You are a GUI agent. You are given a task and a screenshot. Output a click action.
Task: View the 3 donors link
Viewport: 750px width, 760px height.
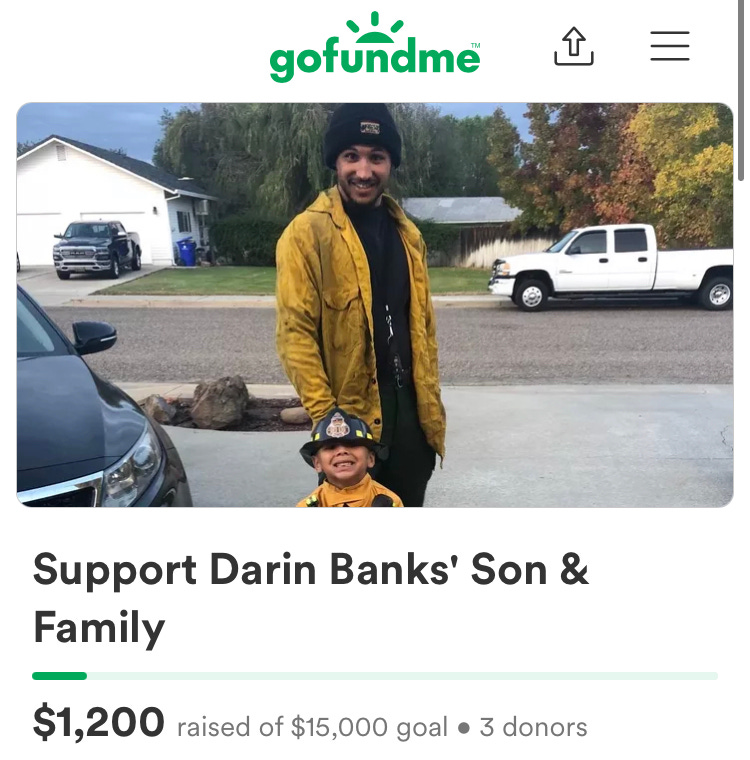533,727
